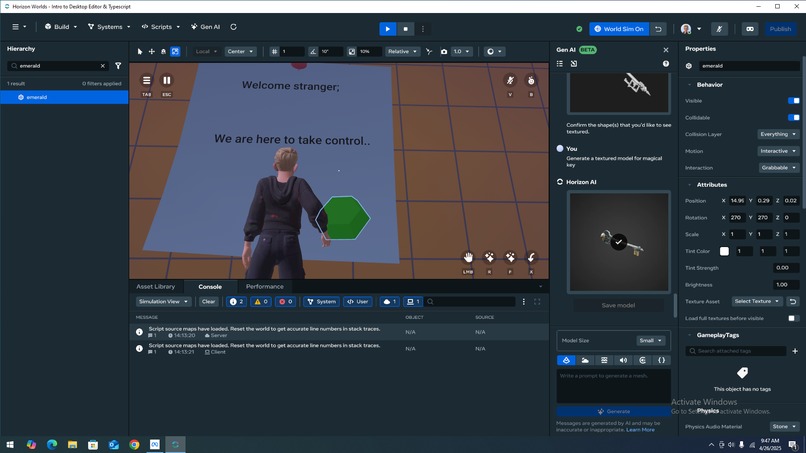Close the Gen AI panel

coord(666,50)
